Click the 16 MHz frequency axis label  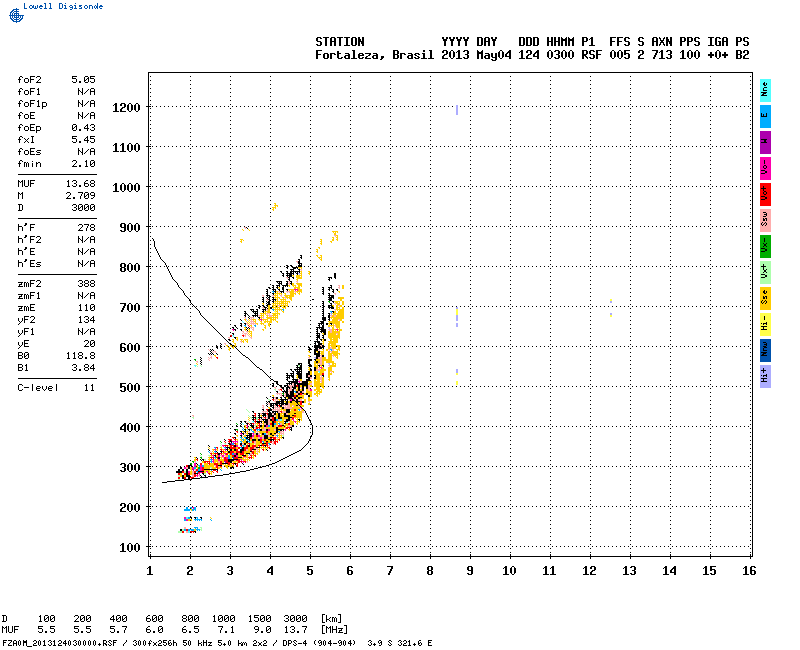pyautogui.click(x=748, y=571)
